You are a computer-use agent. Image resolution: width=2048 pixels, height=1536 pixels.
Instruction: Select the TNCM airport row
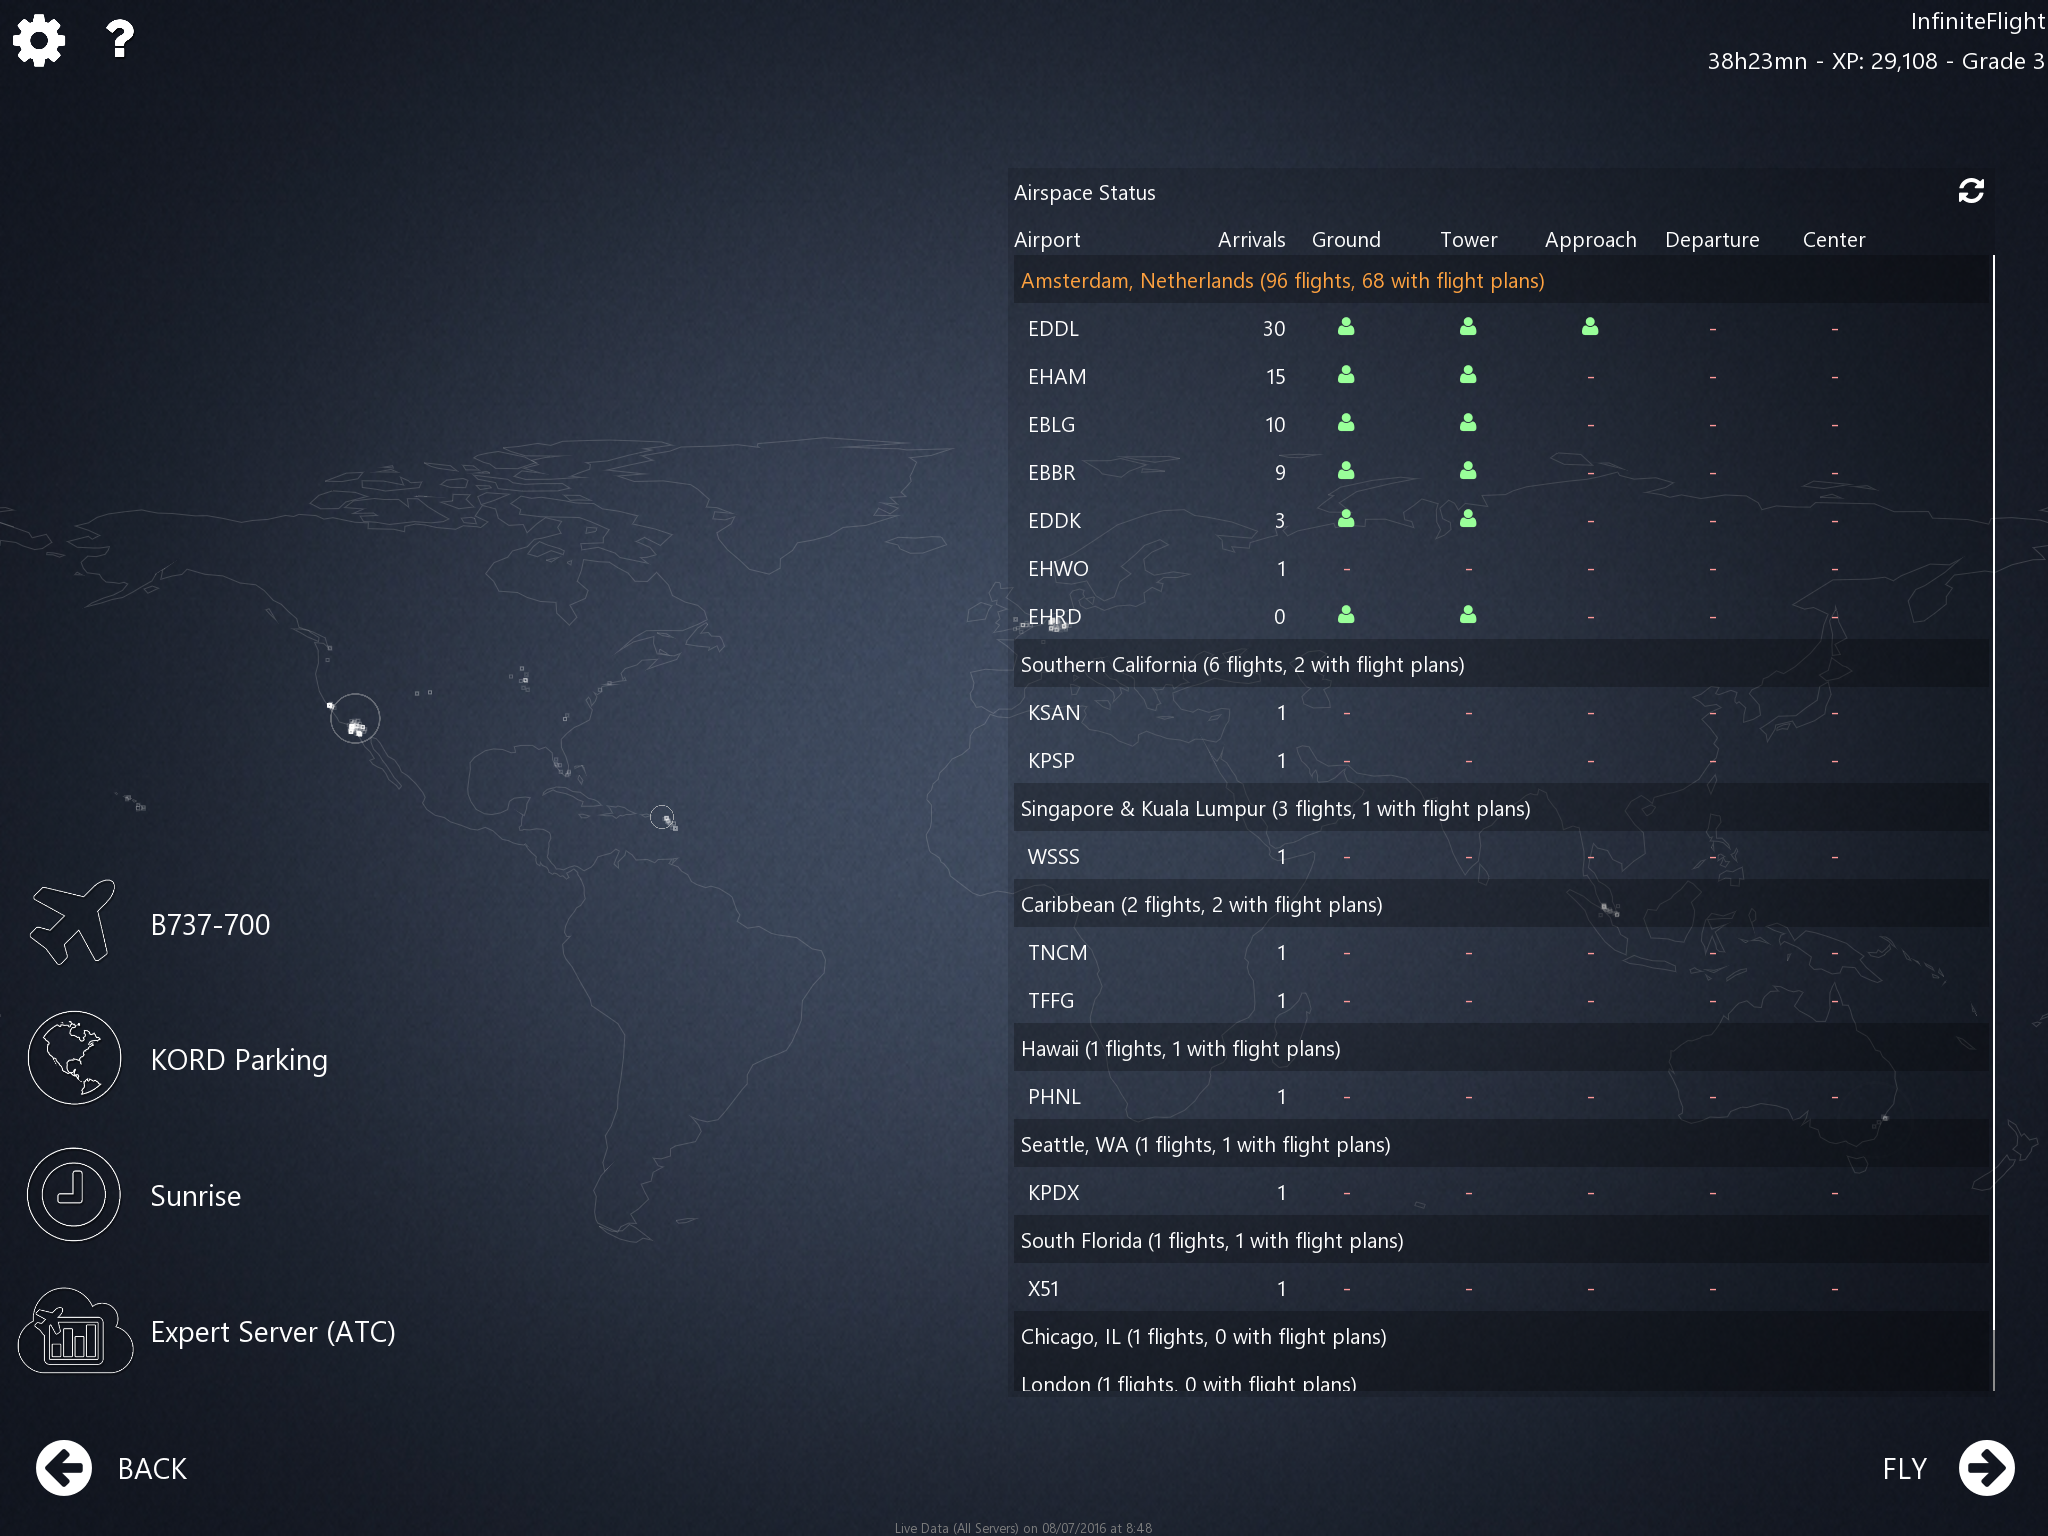click(x=1057, y=953)
